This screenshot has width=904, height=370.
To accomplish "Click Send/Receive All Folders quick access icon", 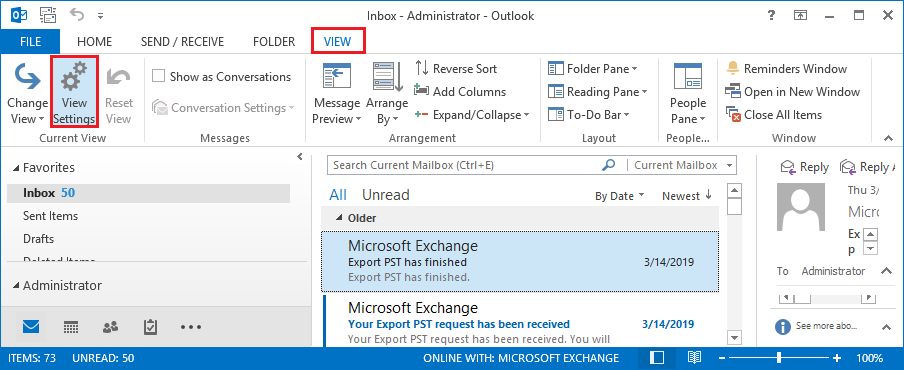I will (x=48, y=15).
